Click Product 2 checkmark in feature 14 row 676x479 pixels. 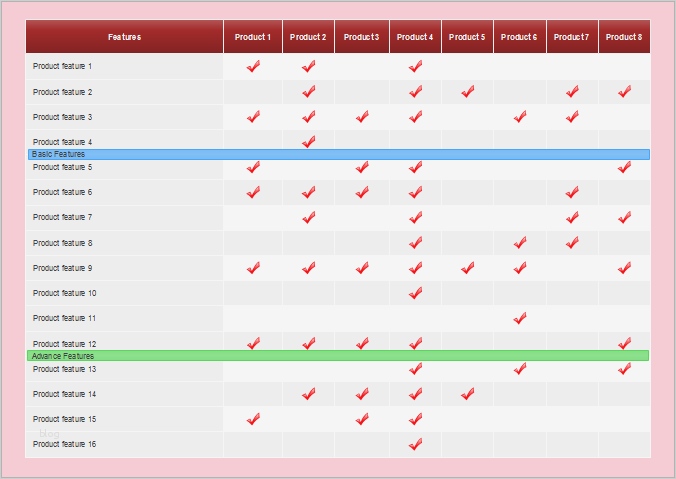point(308,394)
